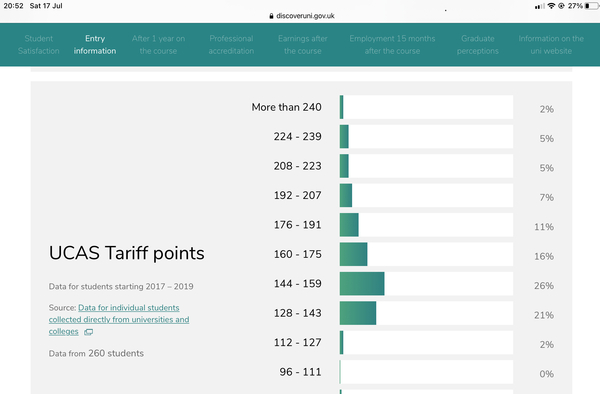
Task: Select 'Data from 260 students' text
Action: click(96, 353)
